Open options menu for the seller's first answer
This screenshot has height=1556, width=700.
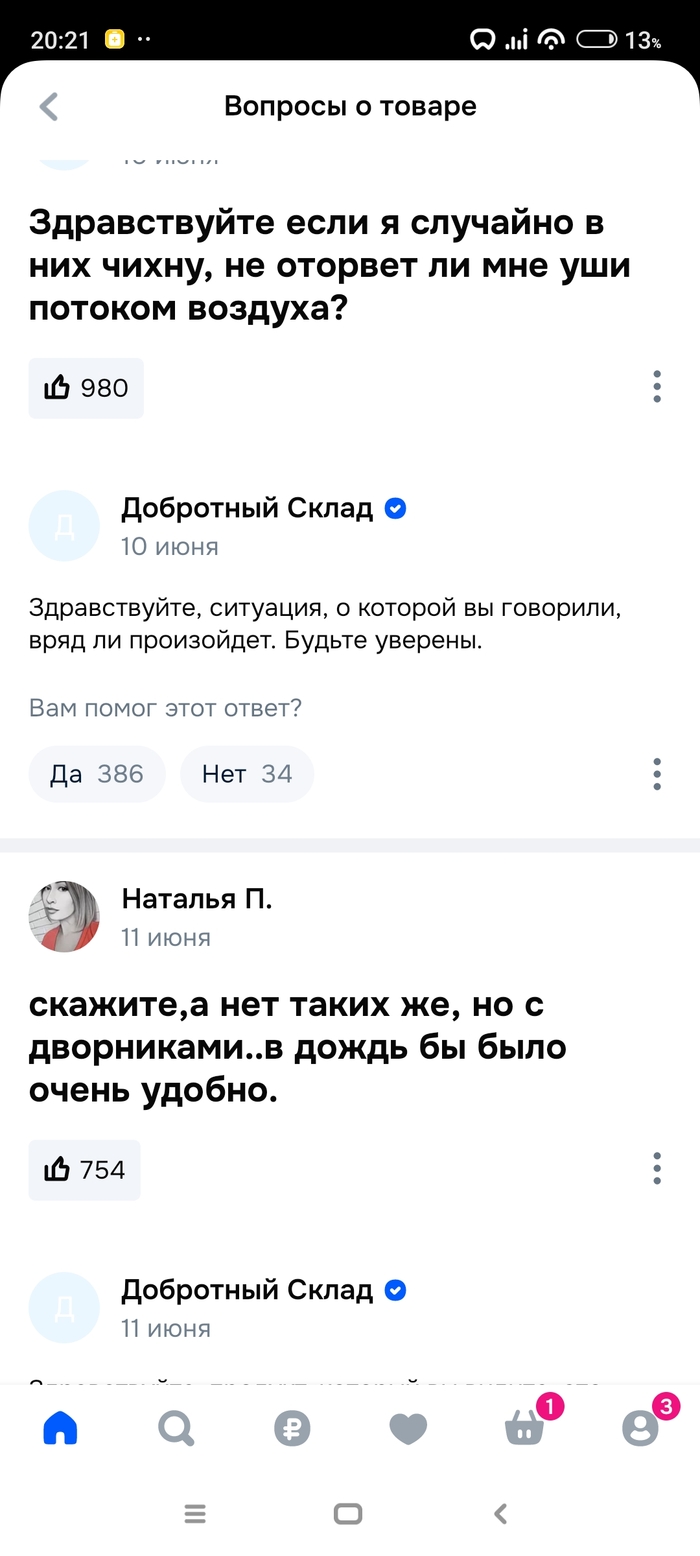(657, 774)
